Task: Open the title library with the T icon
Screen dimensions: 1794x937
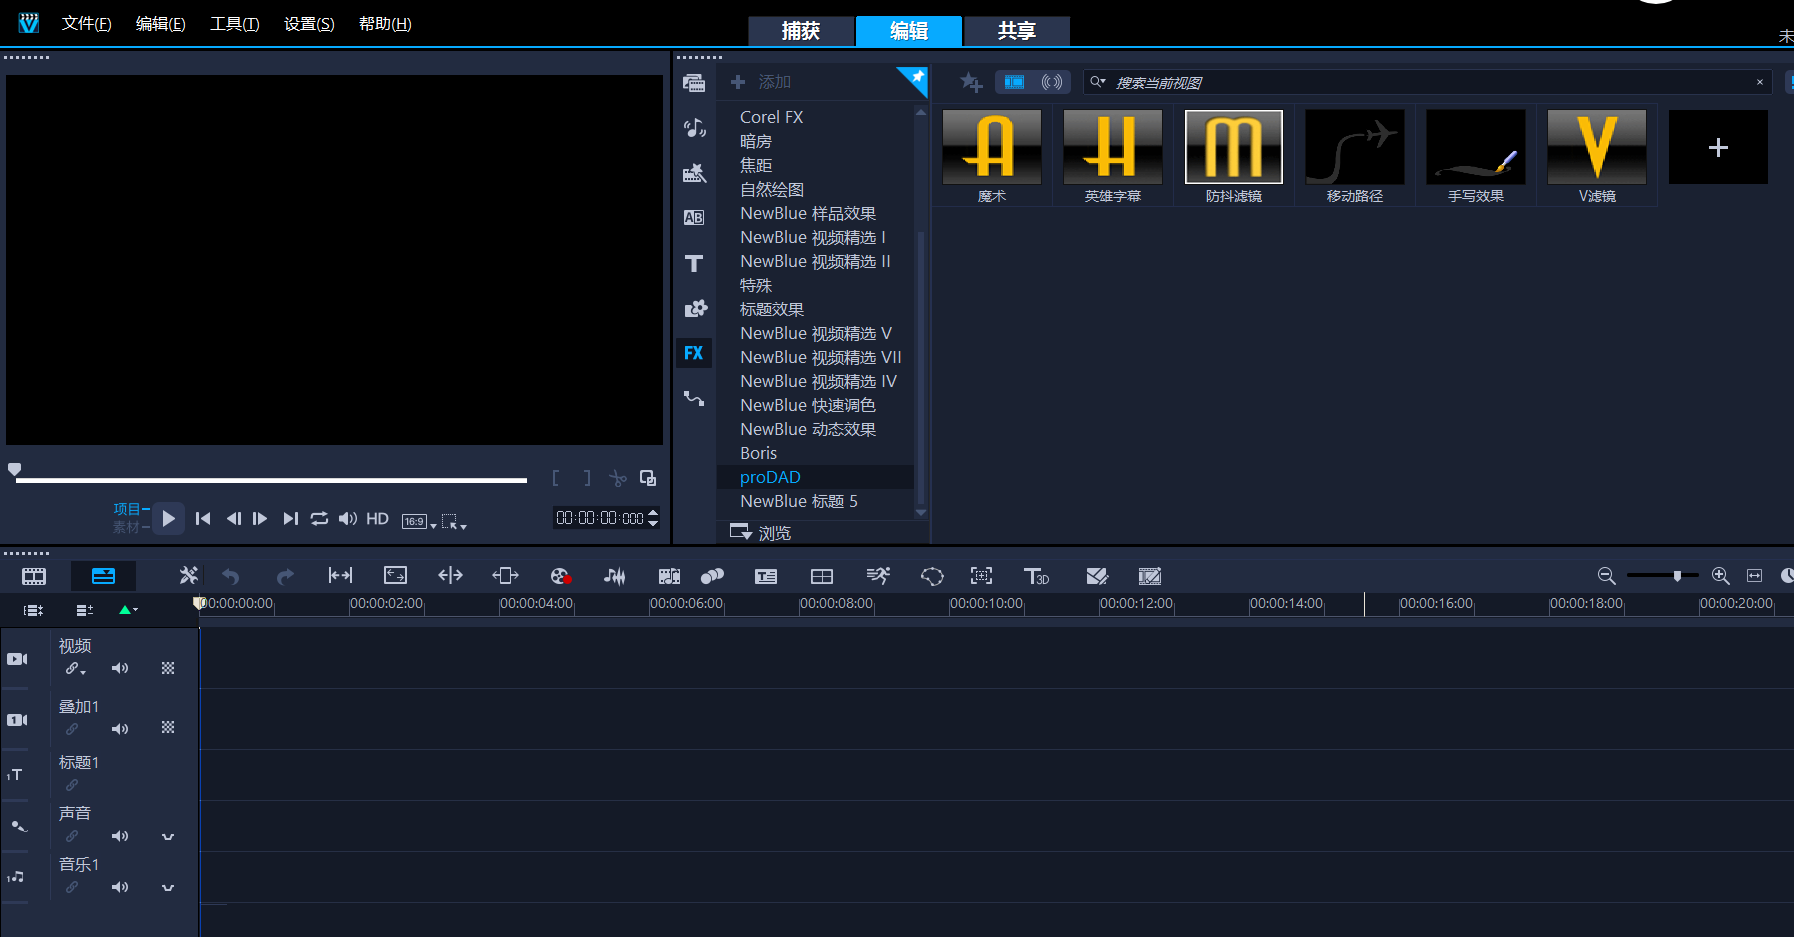Action: [693, 264]
